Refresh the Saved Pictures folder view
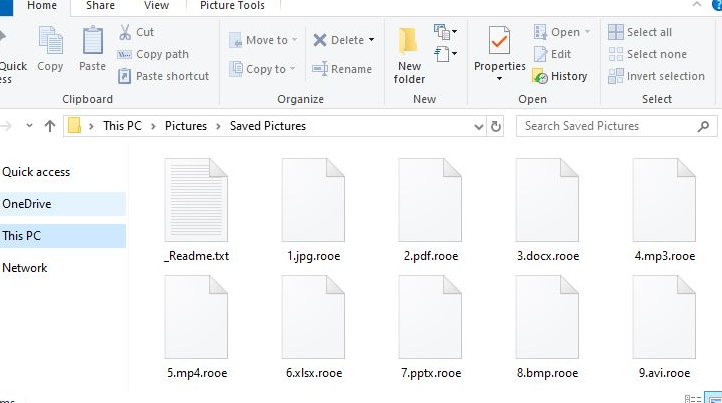 [496, 126]
